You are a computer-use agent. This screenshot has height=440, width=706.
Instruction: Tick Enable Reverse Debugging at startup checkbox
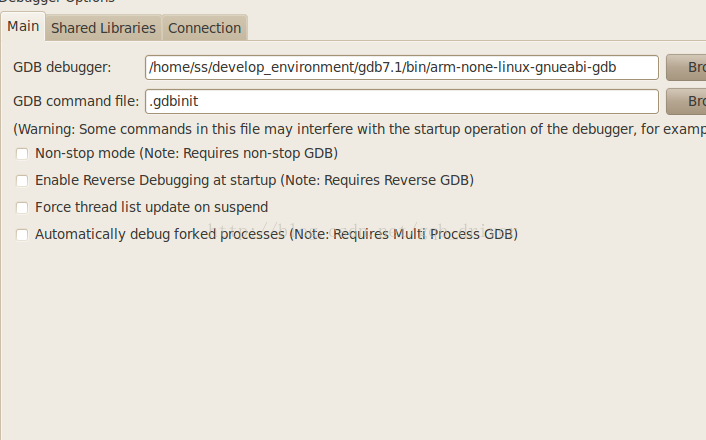tap(22, 181)
